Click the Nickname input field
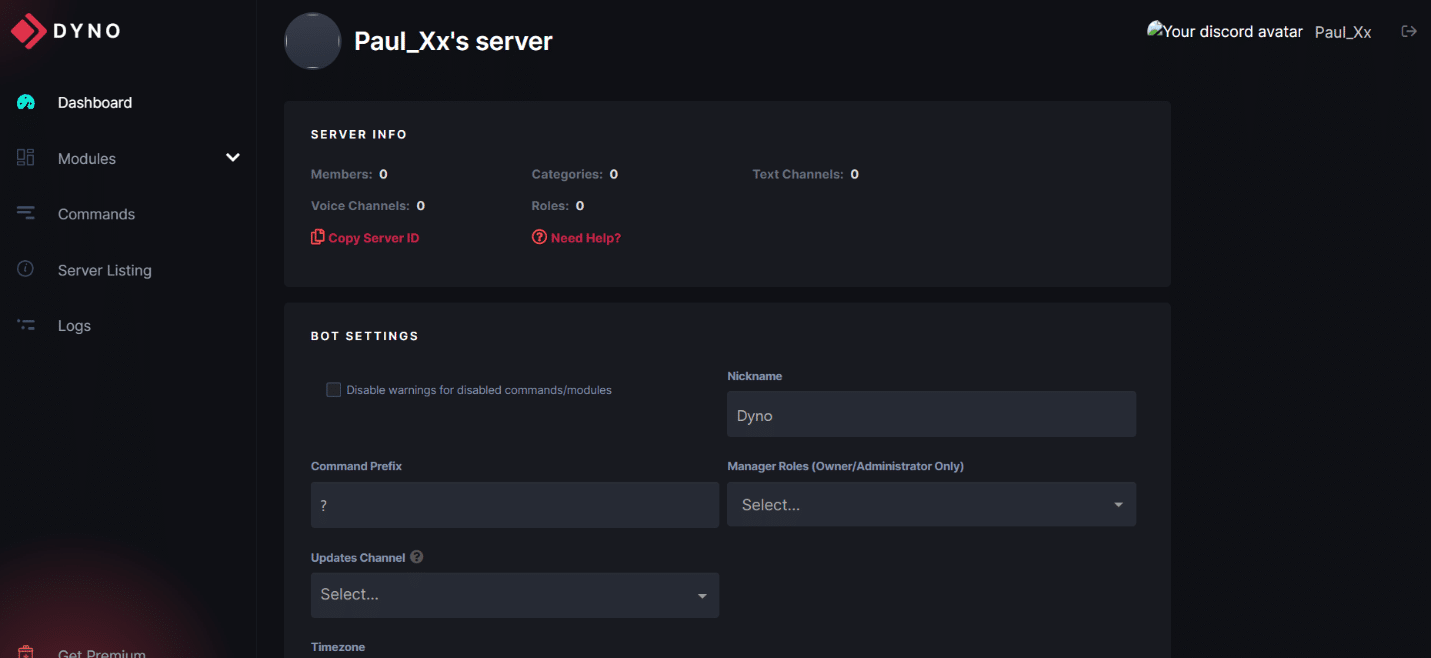 [x=931, y=414]
